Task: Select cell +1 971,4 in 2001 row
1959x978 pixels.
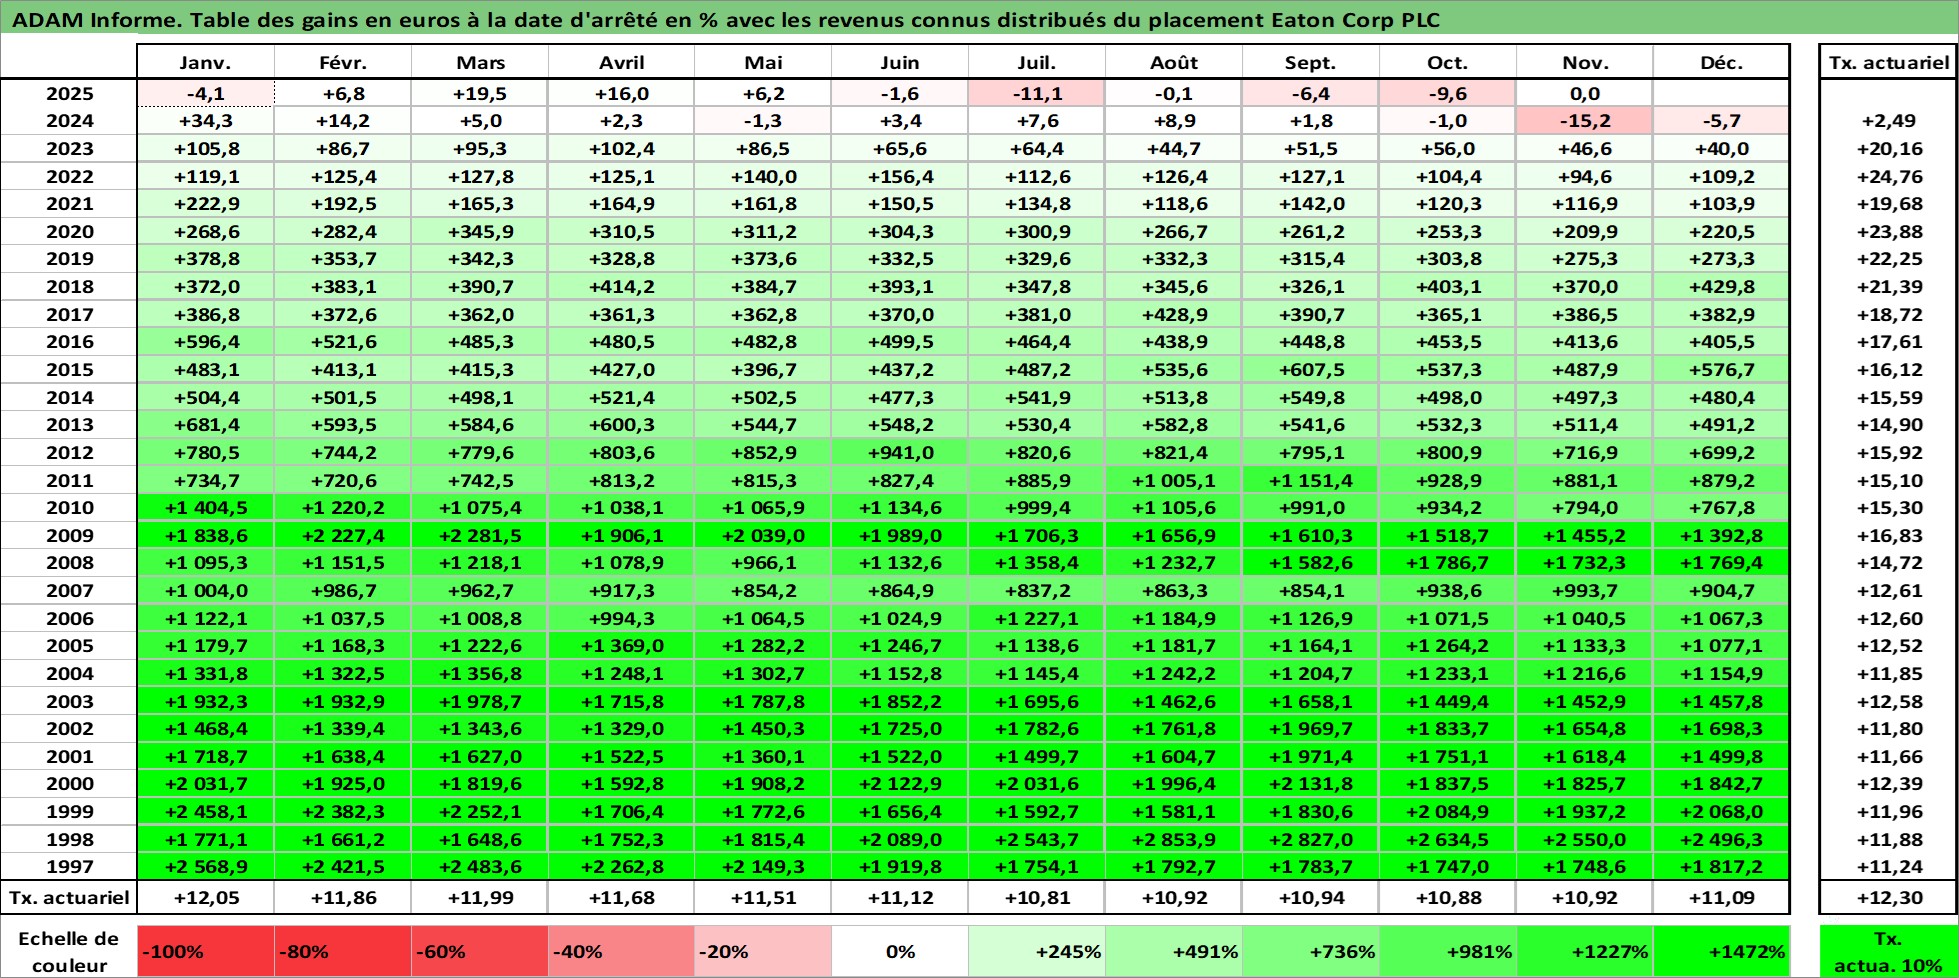Action: [x=1310, y=757]
